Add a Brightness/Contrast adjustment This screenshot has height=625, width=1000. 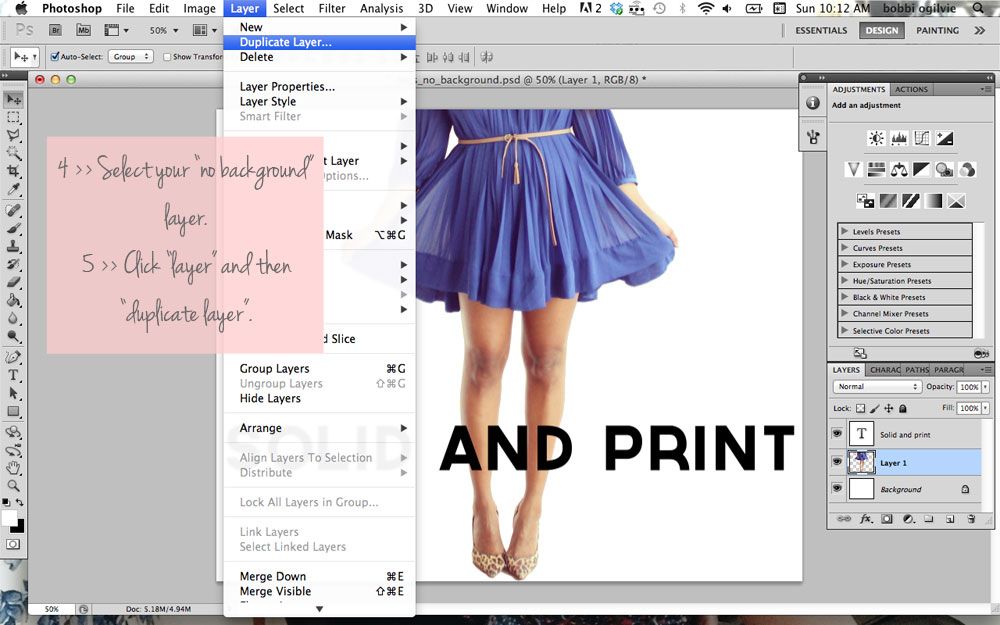coord(877,139)
